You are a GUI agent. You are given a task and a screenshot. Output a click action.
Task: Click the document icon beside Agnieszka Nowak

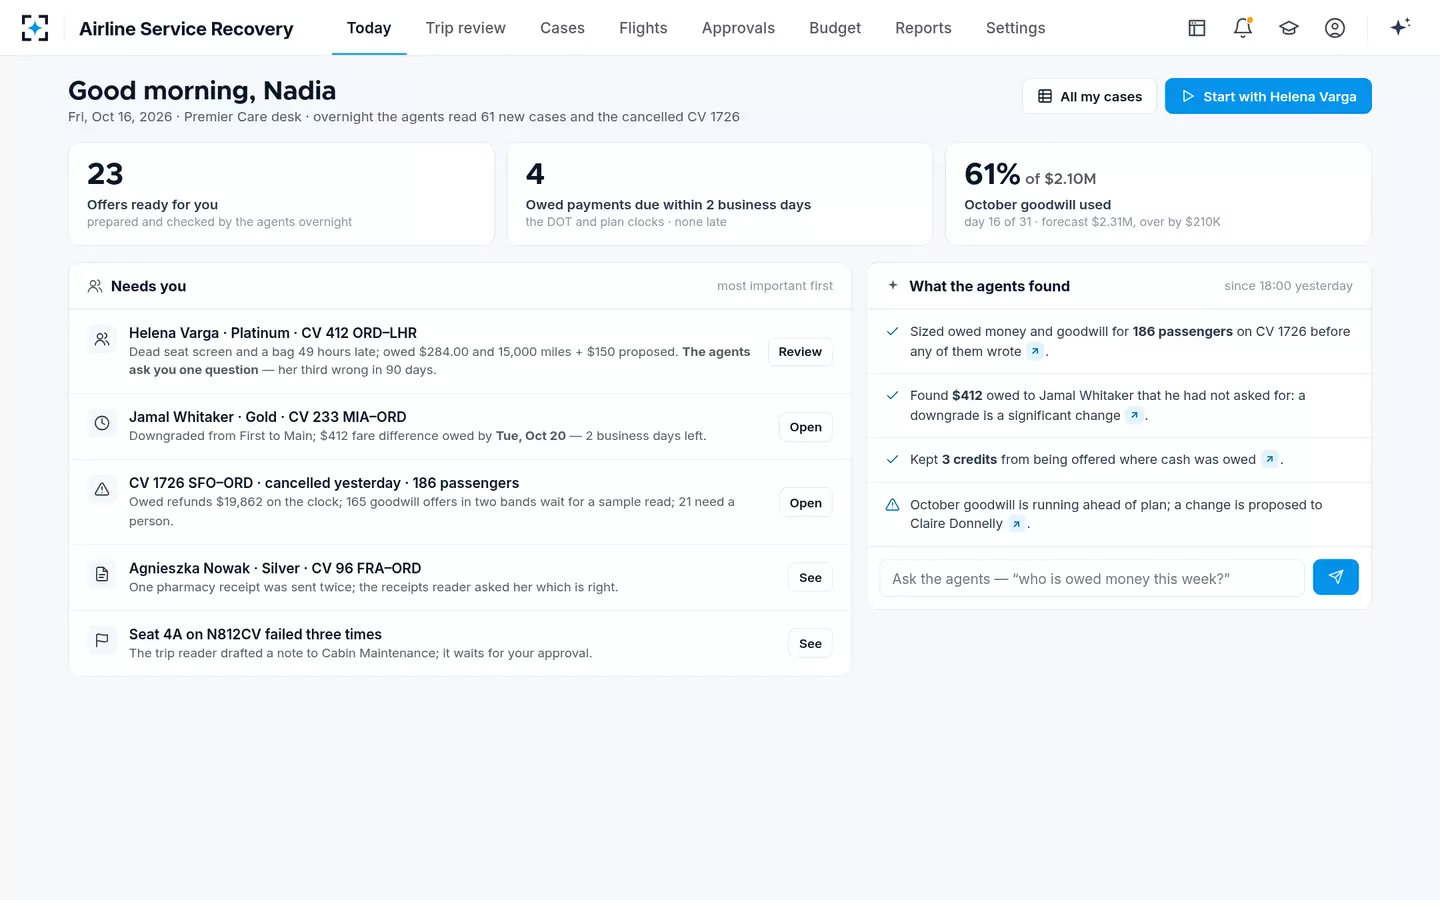coord(102,574)
